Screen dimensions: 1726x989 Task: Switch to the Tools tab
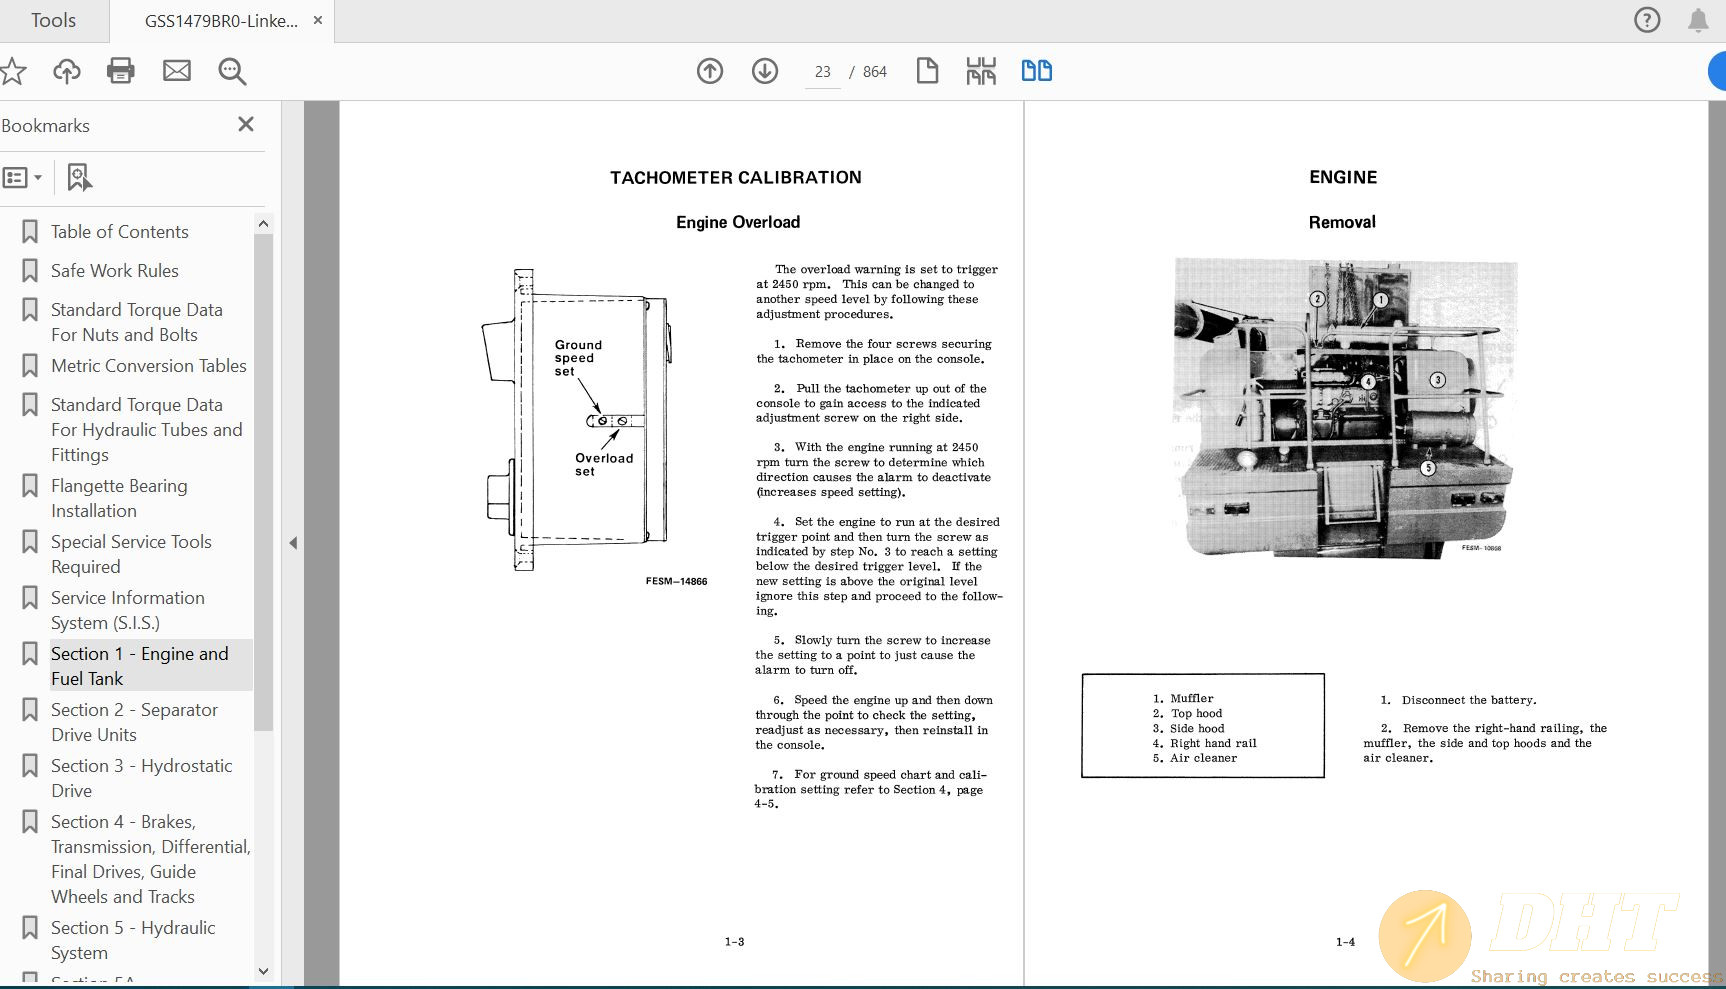point(53,21)
